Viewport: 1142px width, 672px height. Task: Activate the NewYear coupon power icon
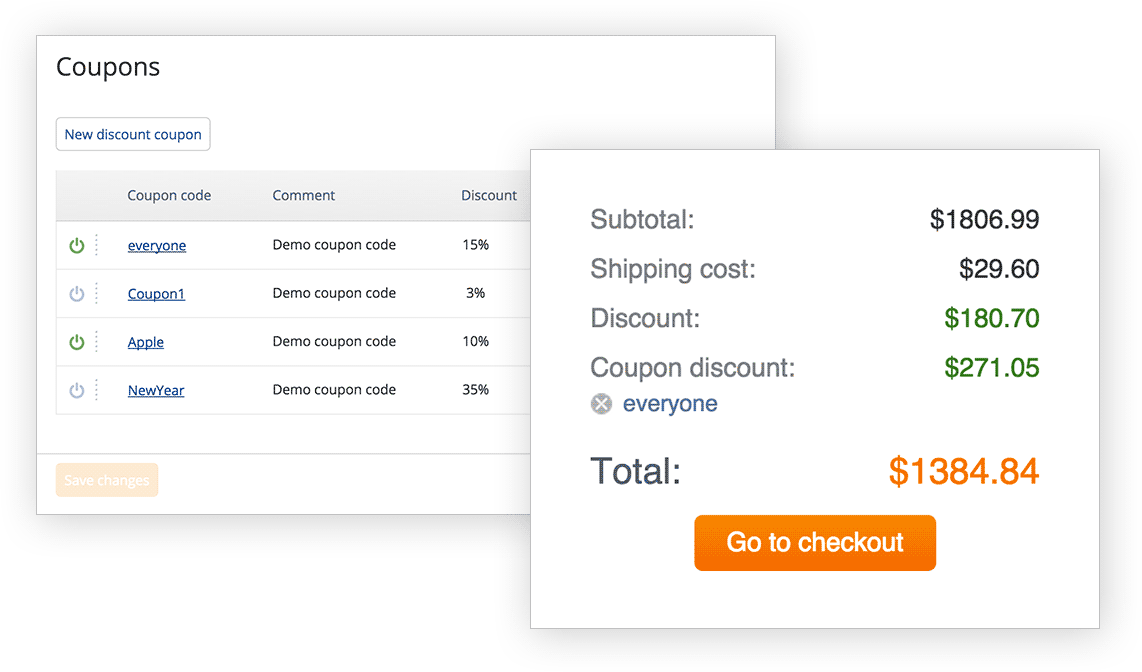pos(77,390)
